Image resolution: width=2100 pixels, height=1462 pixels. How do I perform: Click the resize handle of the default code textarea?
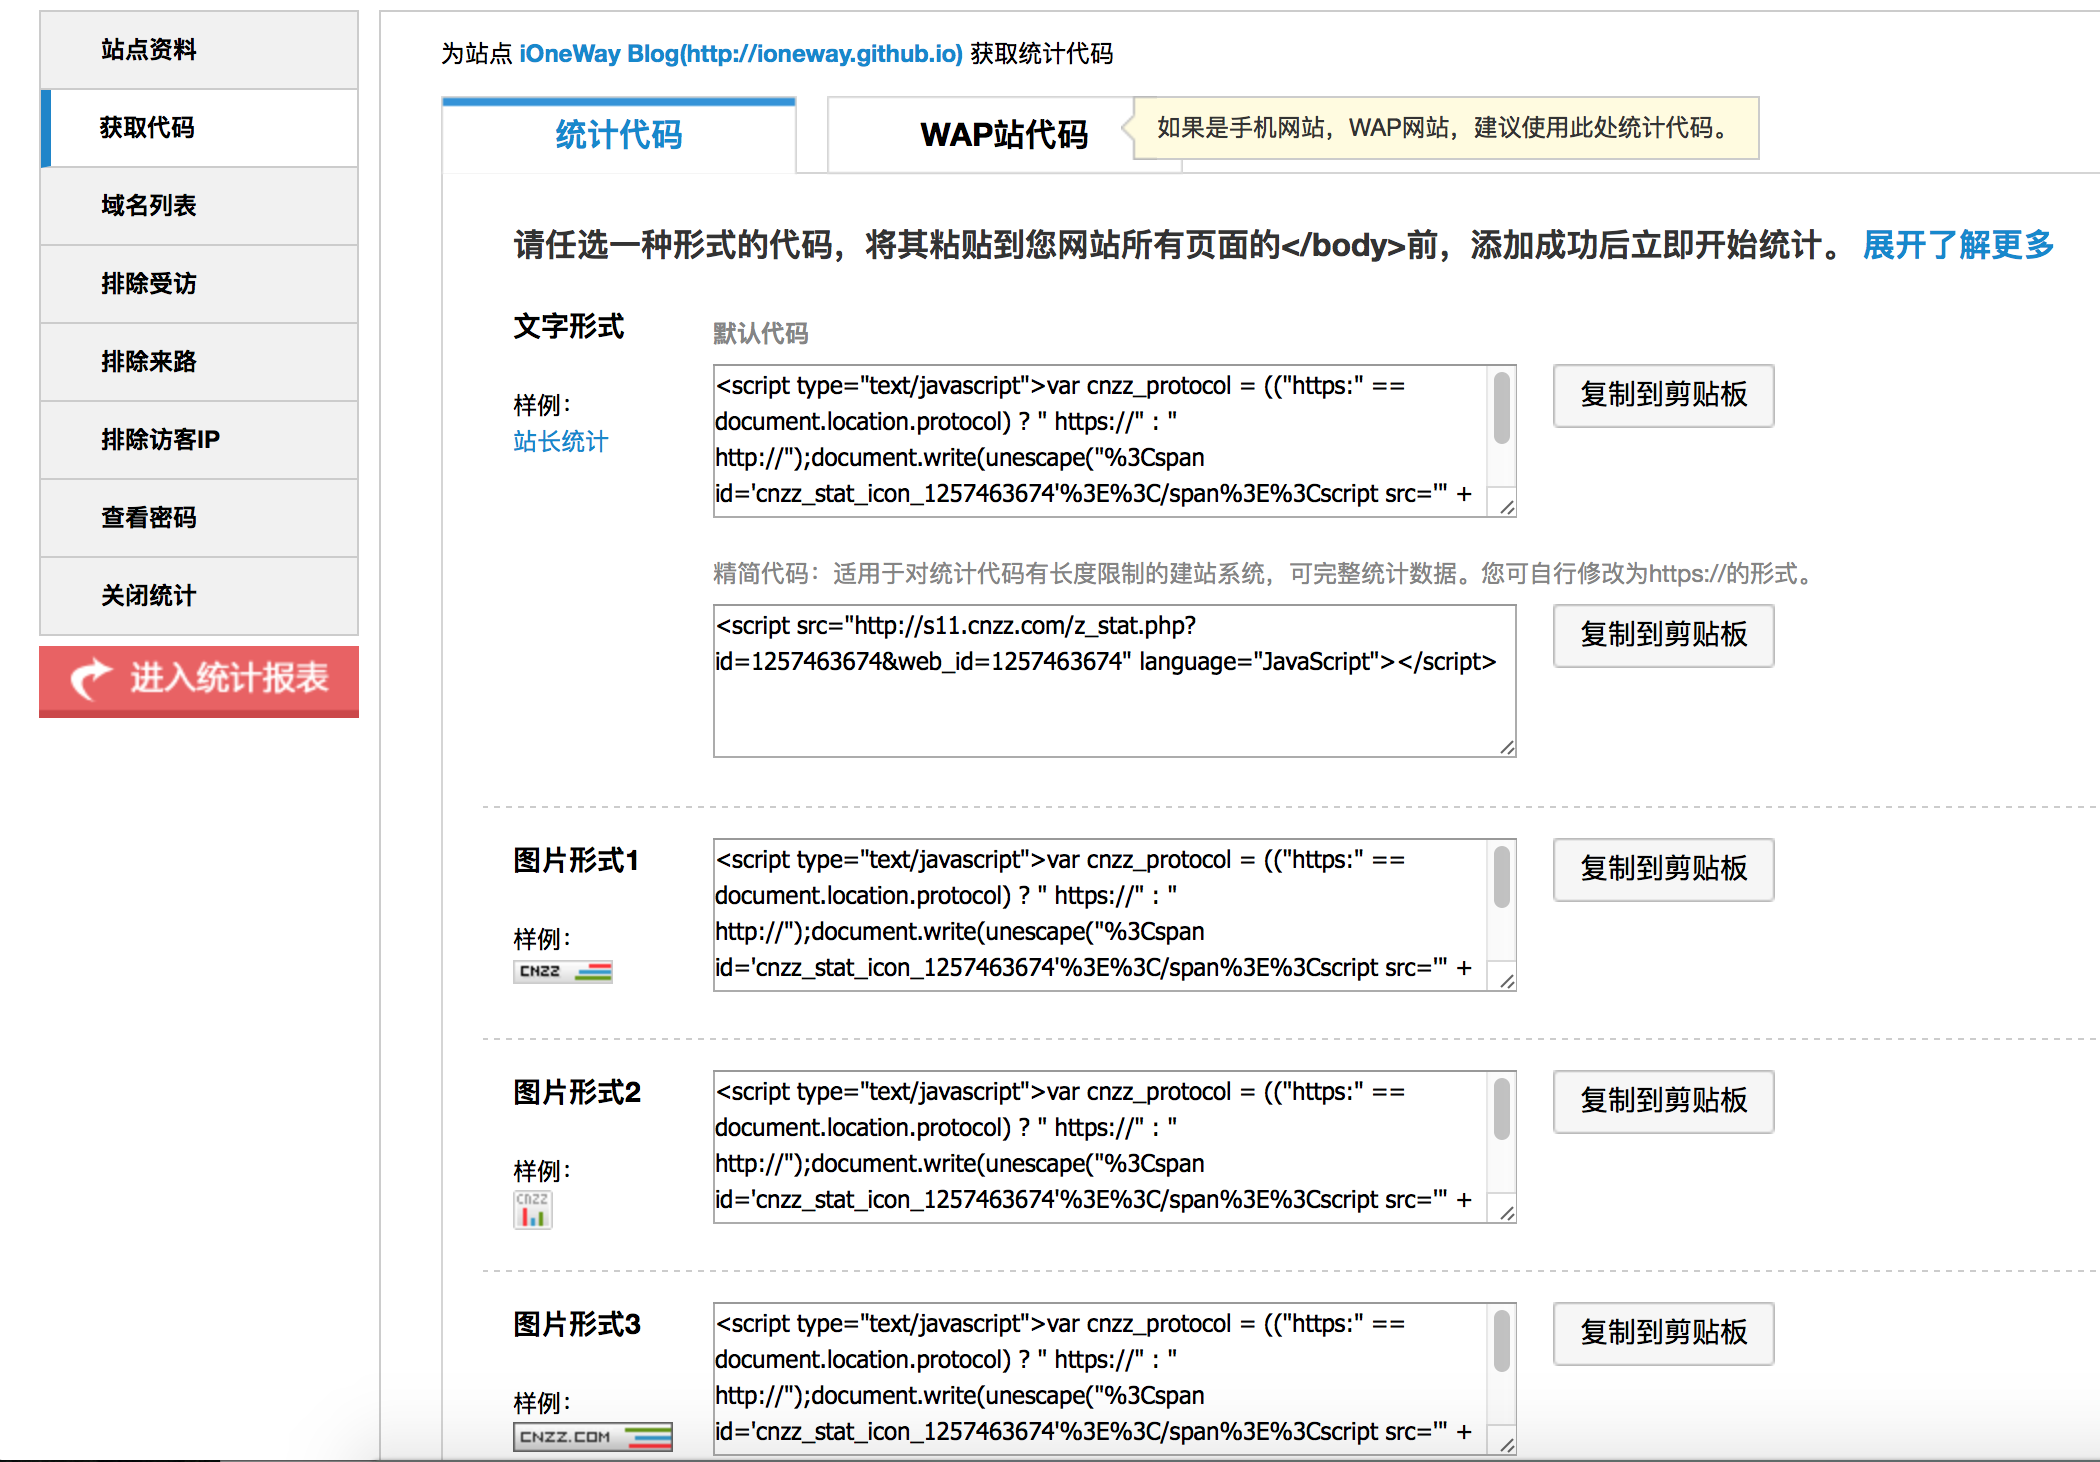point(1506,507)
